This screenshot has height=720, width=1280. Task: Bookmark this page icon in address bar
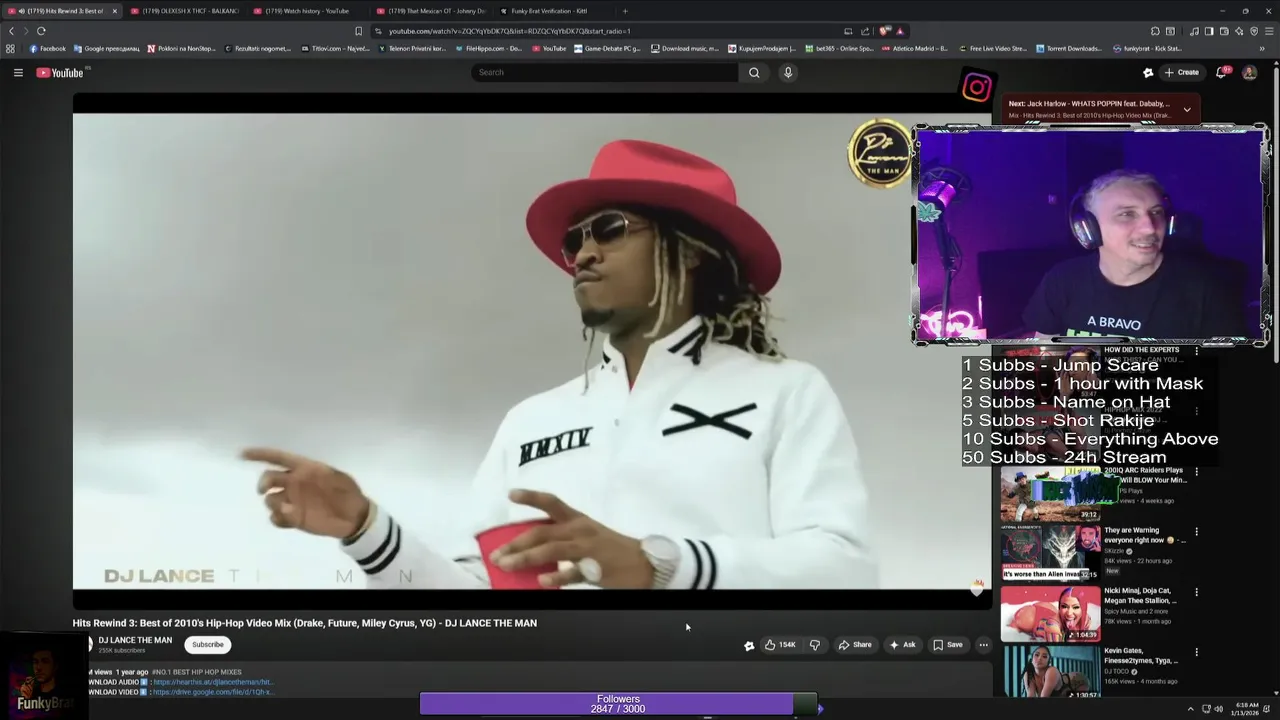pyautogui.click(x=358, y=31)
